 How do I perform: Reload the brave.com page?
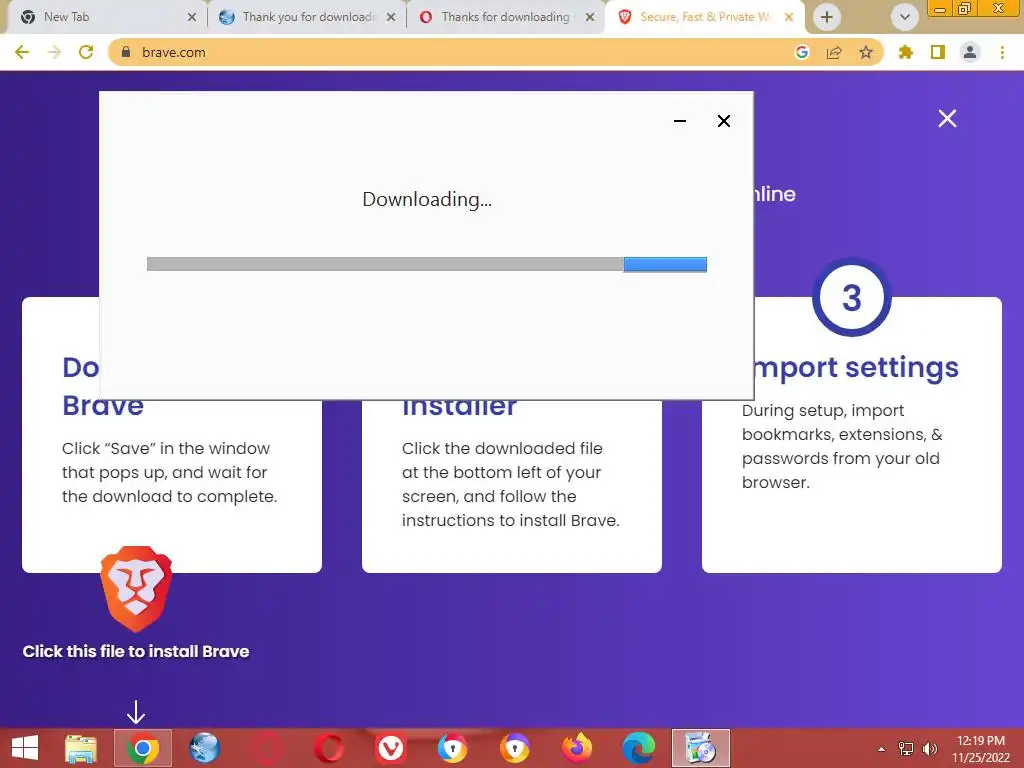[86, 52]
